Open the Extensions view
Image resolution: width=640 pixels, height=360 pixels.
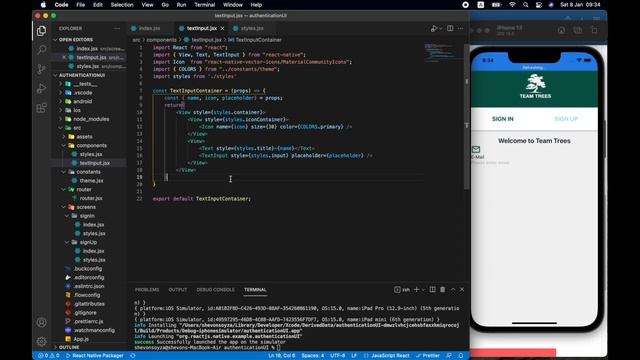41,108
